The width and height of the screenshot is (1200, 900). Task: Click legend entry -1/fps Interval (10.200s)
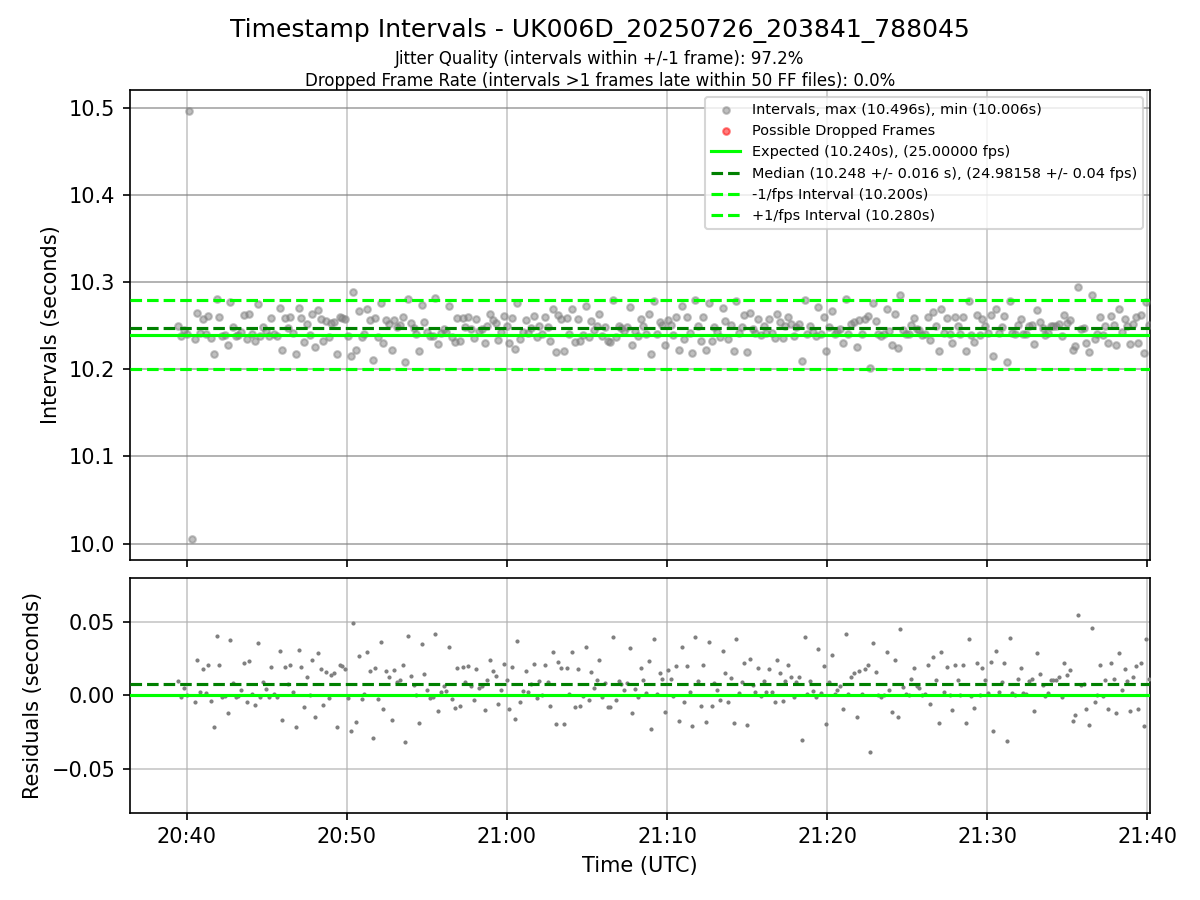click(840, 194)
